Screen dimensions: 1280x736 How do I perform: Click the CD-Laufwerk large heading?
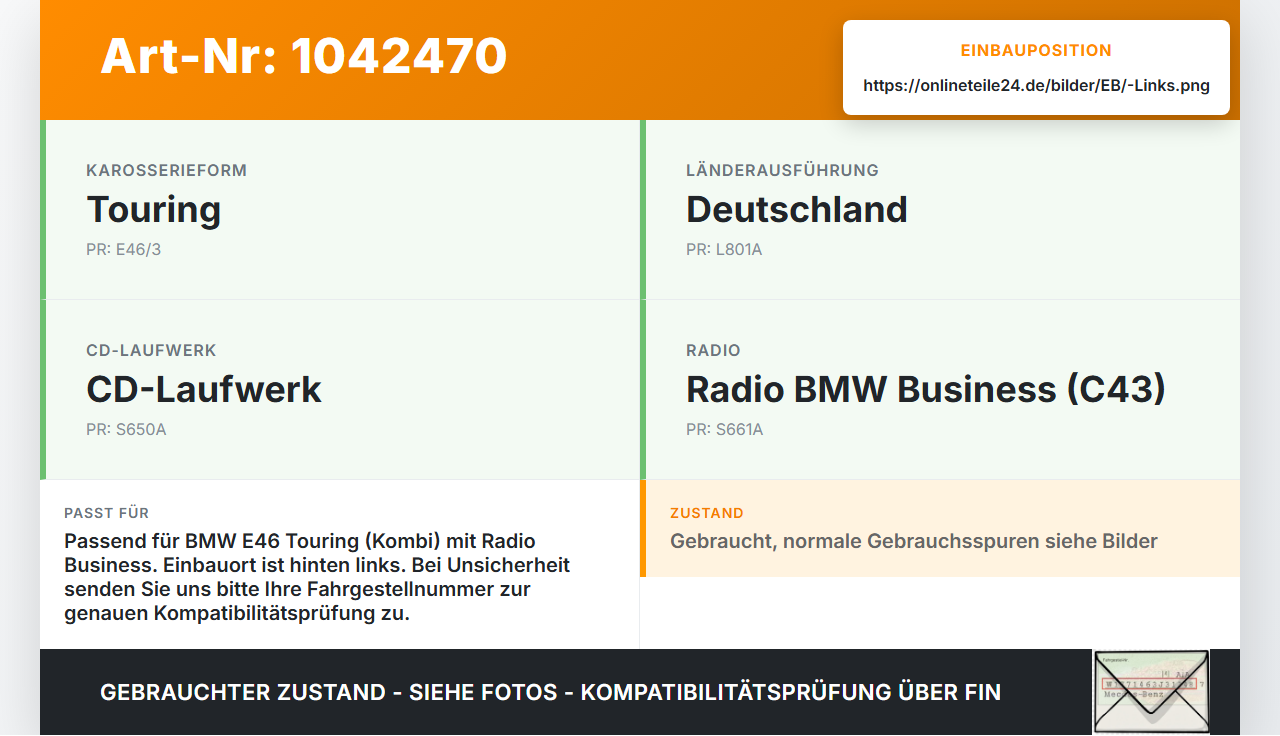coord(204,390)
